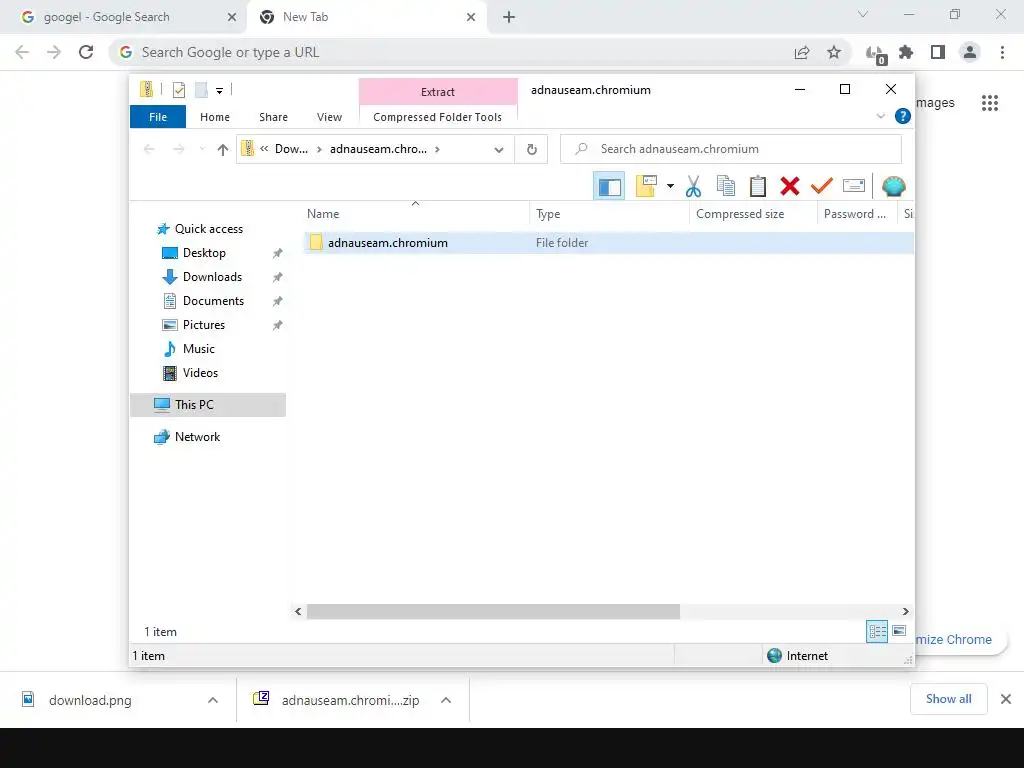Click the shell globe icon in toolbar
The height and width of the screenshot is (768, 1024).
893,187
